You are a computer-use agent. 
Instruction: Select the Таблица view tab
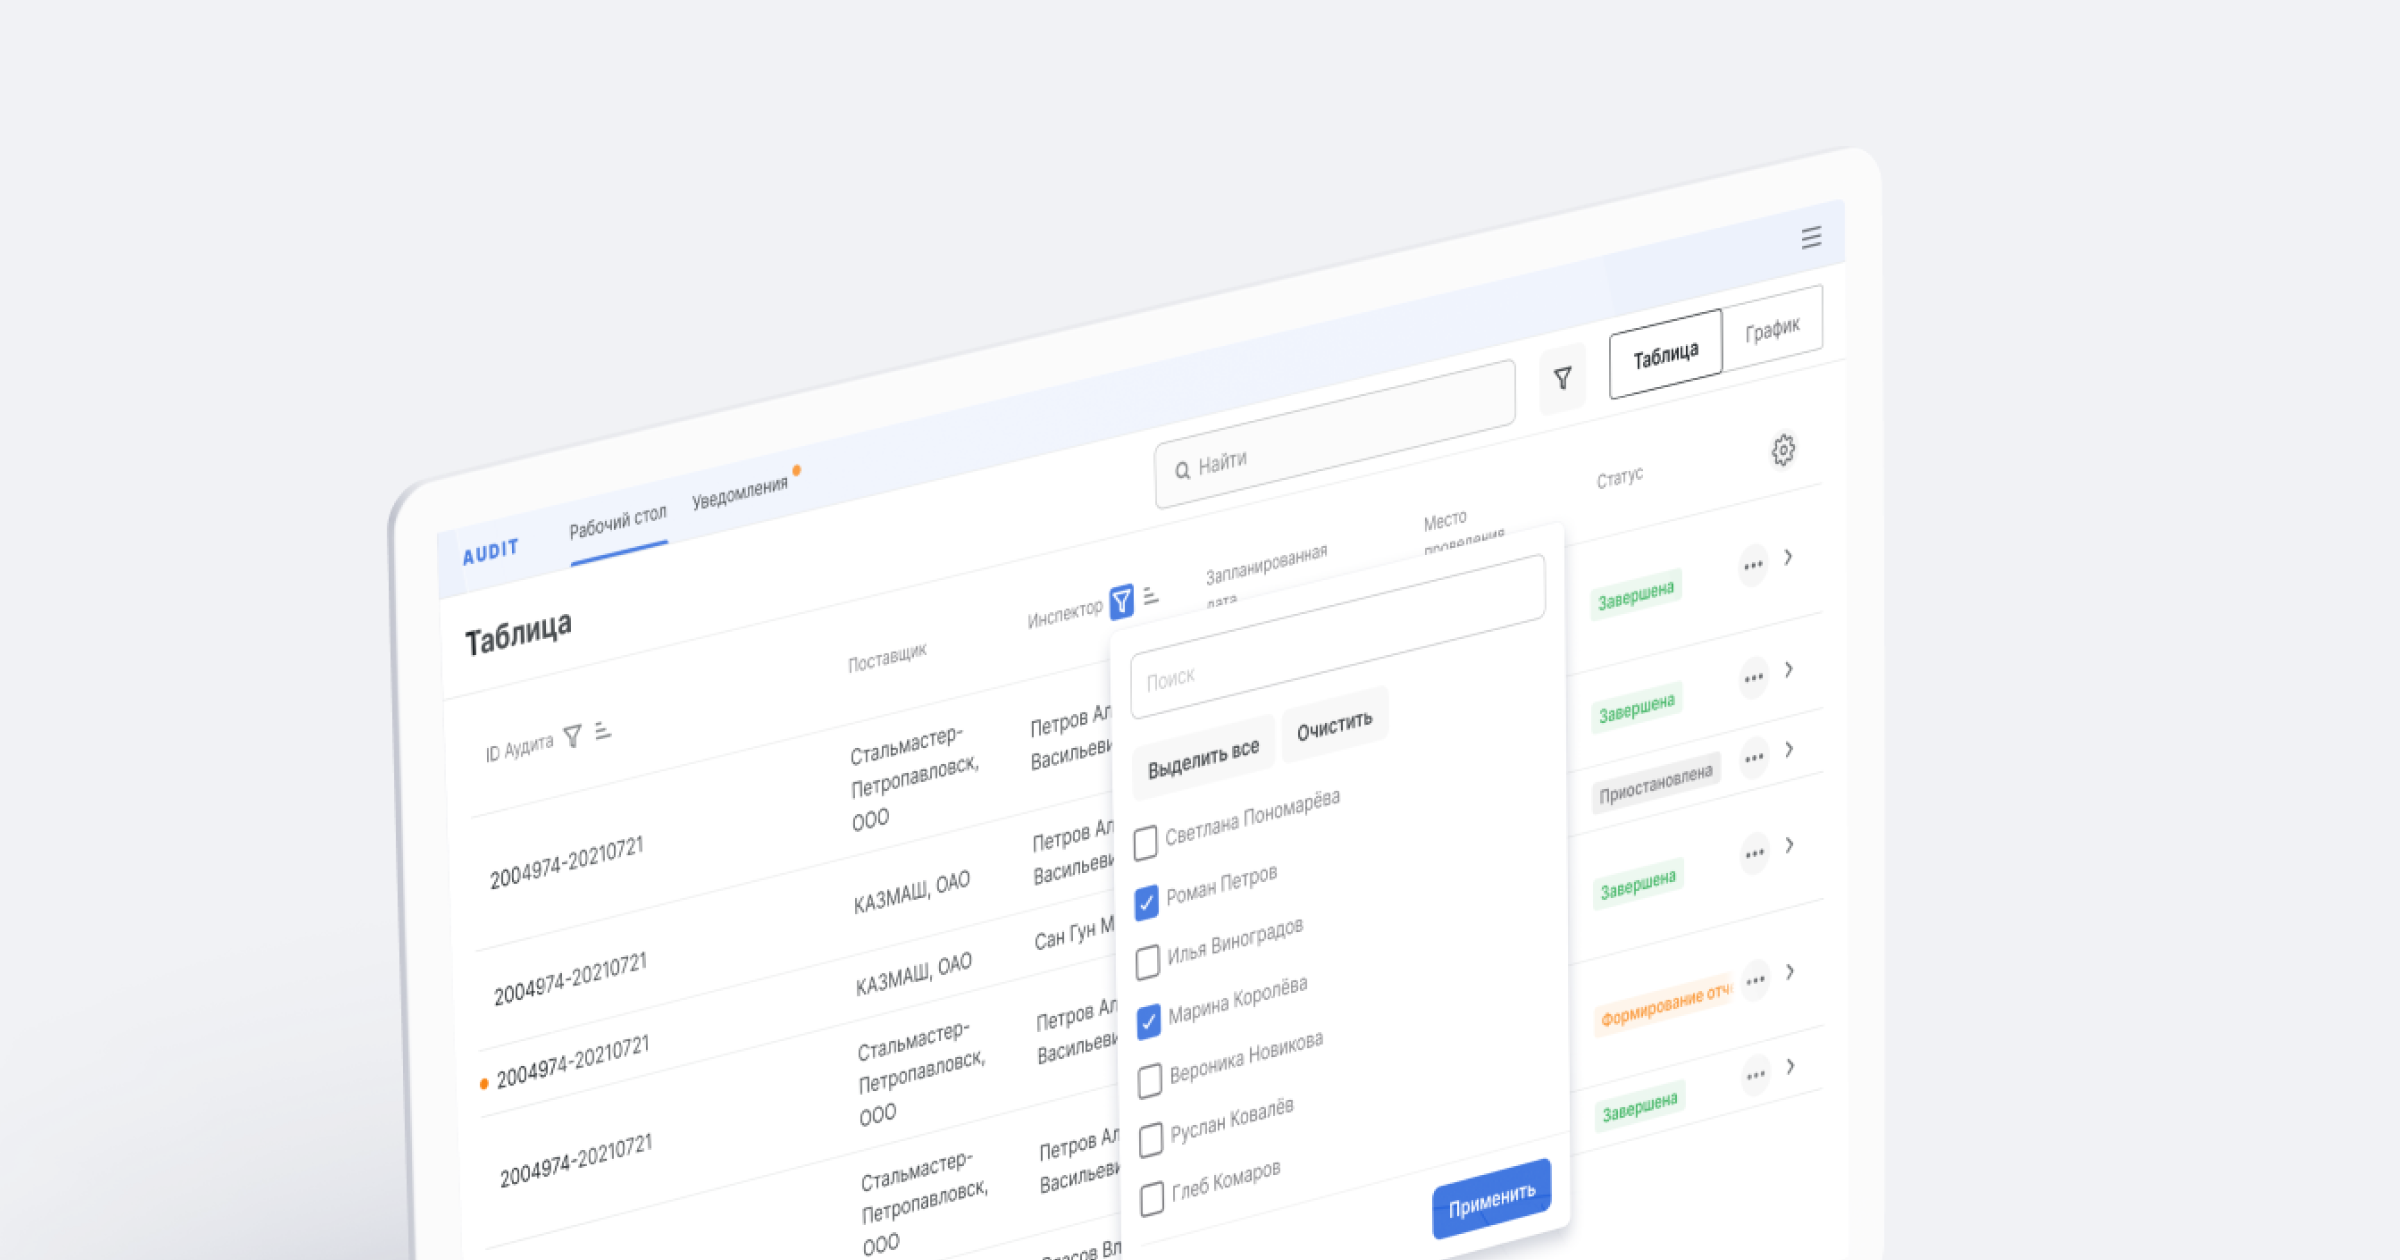pyautogui.click(x=1666, y=355)
